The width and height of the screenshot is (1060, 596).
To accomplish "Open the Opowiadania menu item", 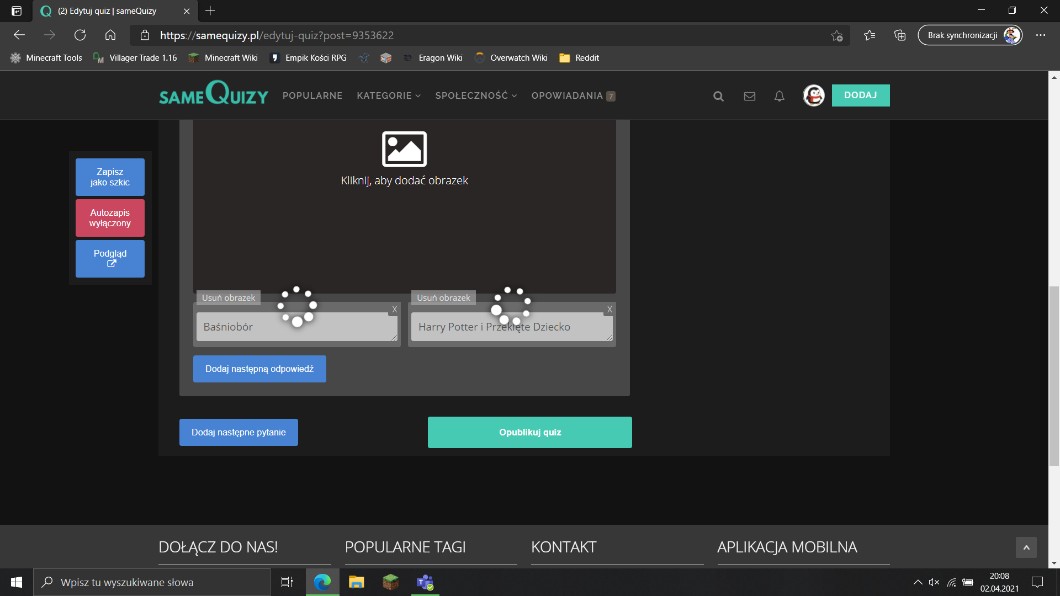I will (572, 96).
